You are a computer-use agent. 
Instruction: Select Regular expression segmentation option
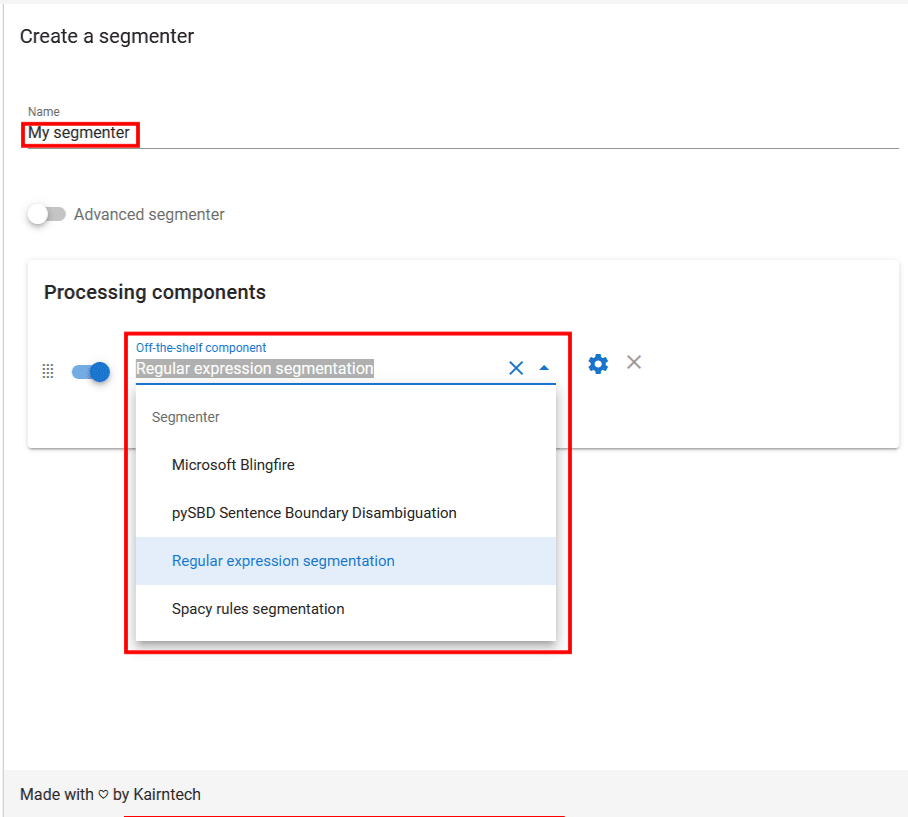(x=283, y=561)
